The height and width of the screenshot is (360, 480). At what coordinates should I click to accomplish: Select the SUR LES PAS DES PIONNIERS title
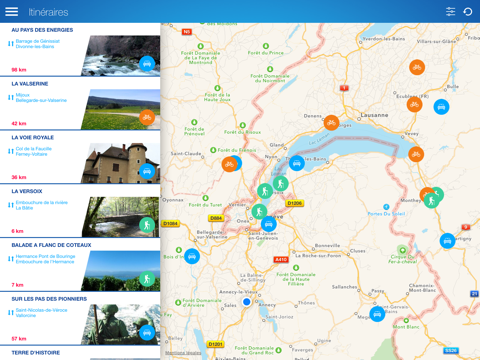pyautogui.click(x=49, y=299)
